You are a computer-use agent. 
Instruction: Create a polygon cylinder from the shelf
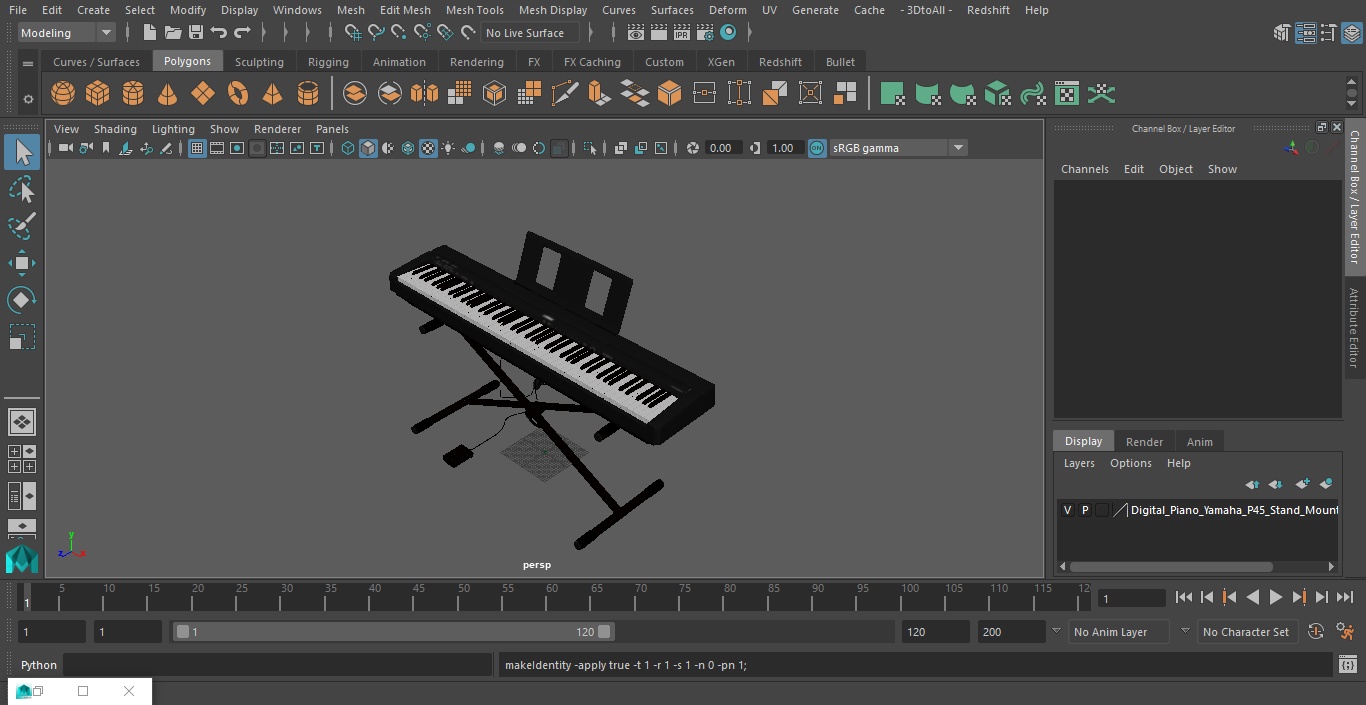tap(132, 94)
